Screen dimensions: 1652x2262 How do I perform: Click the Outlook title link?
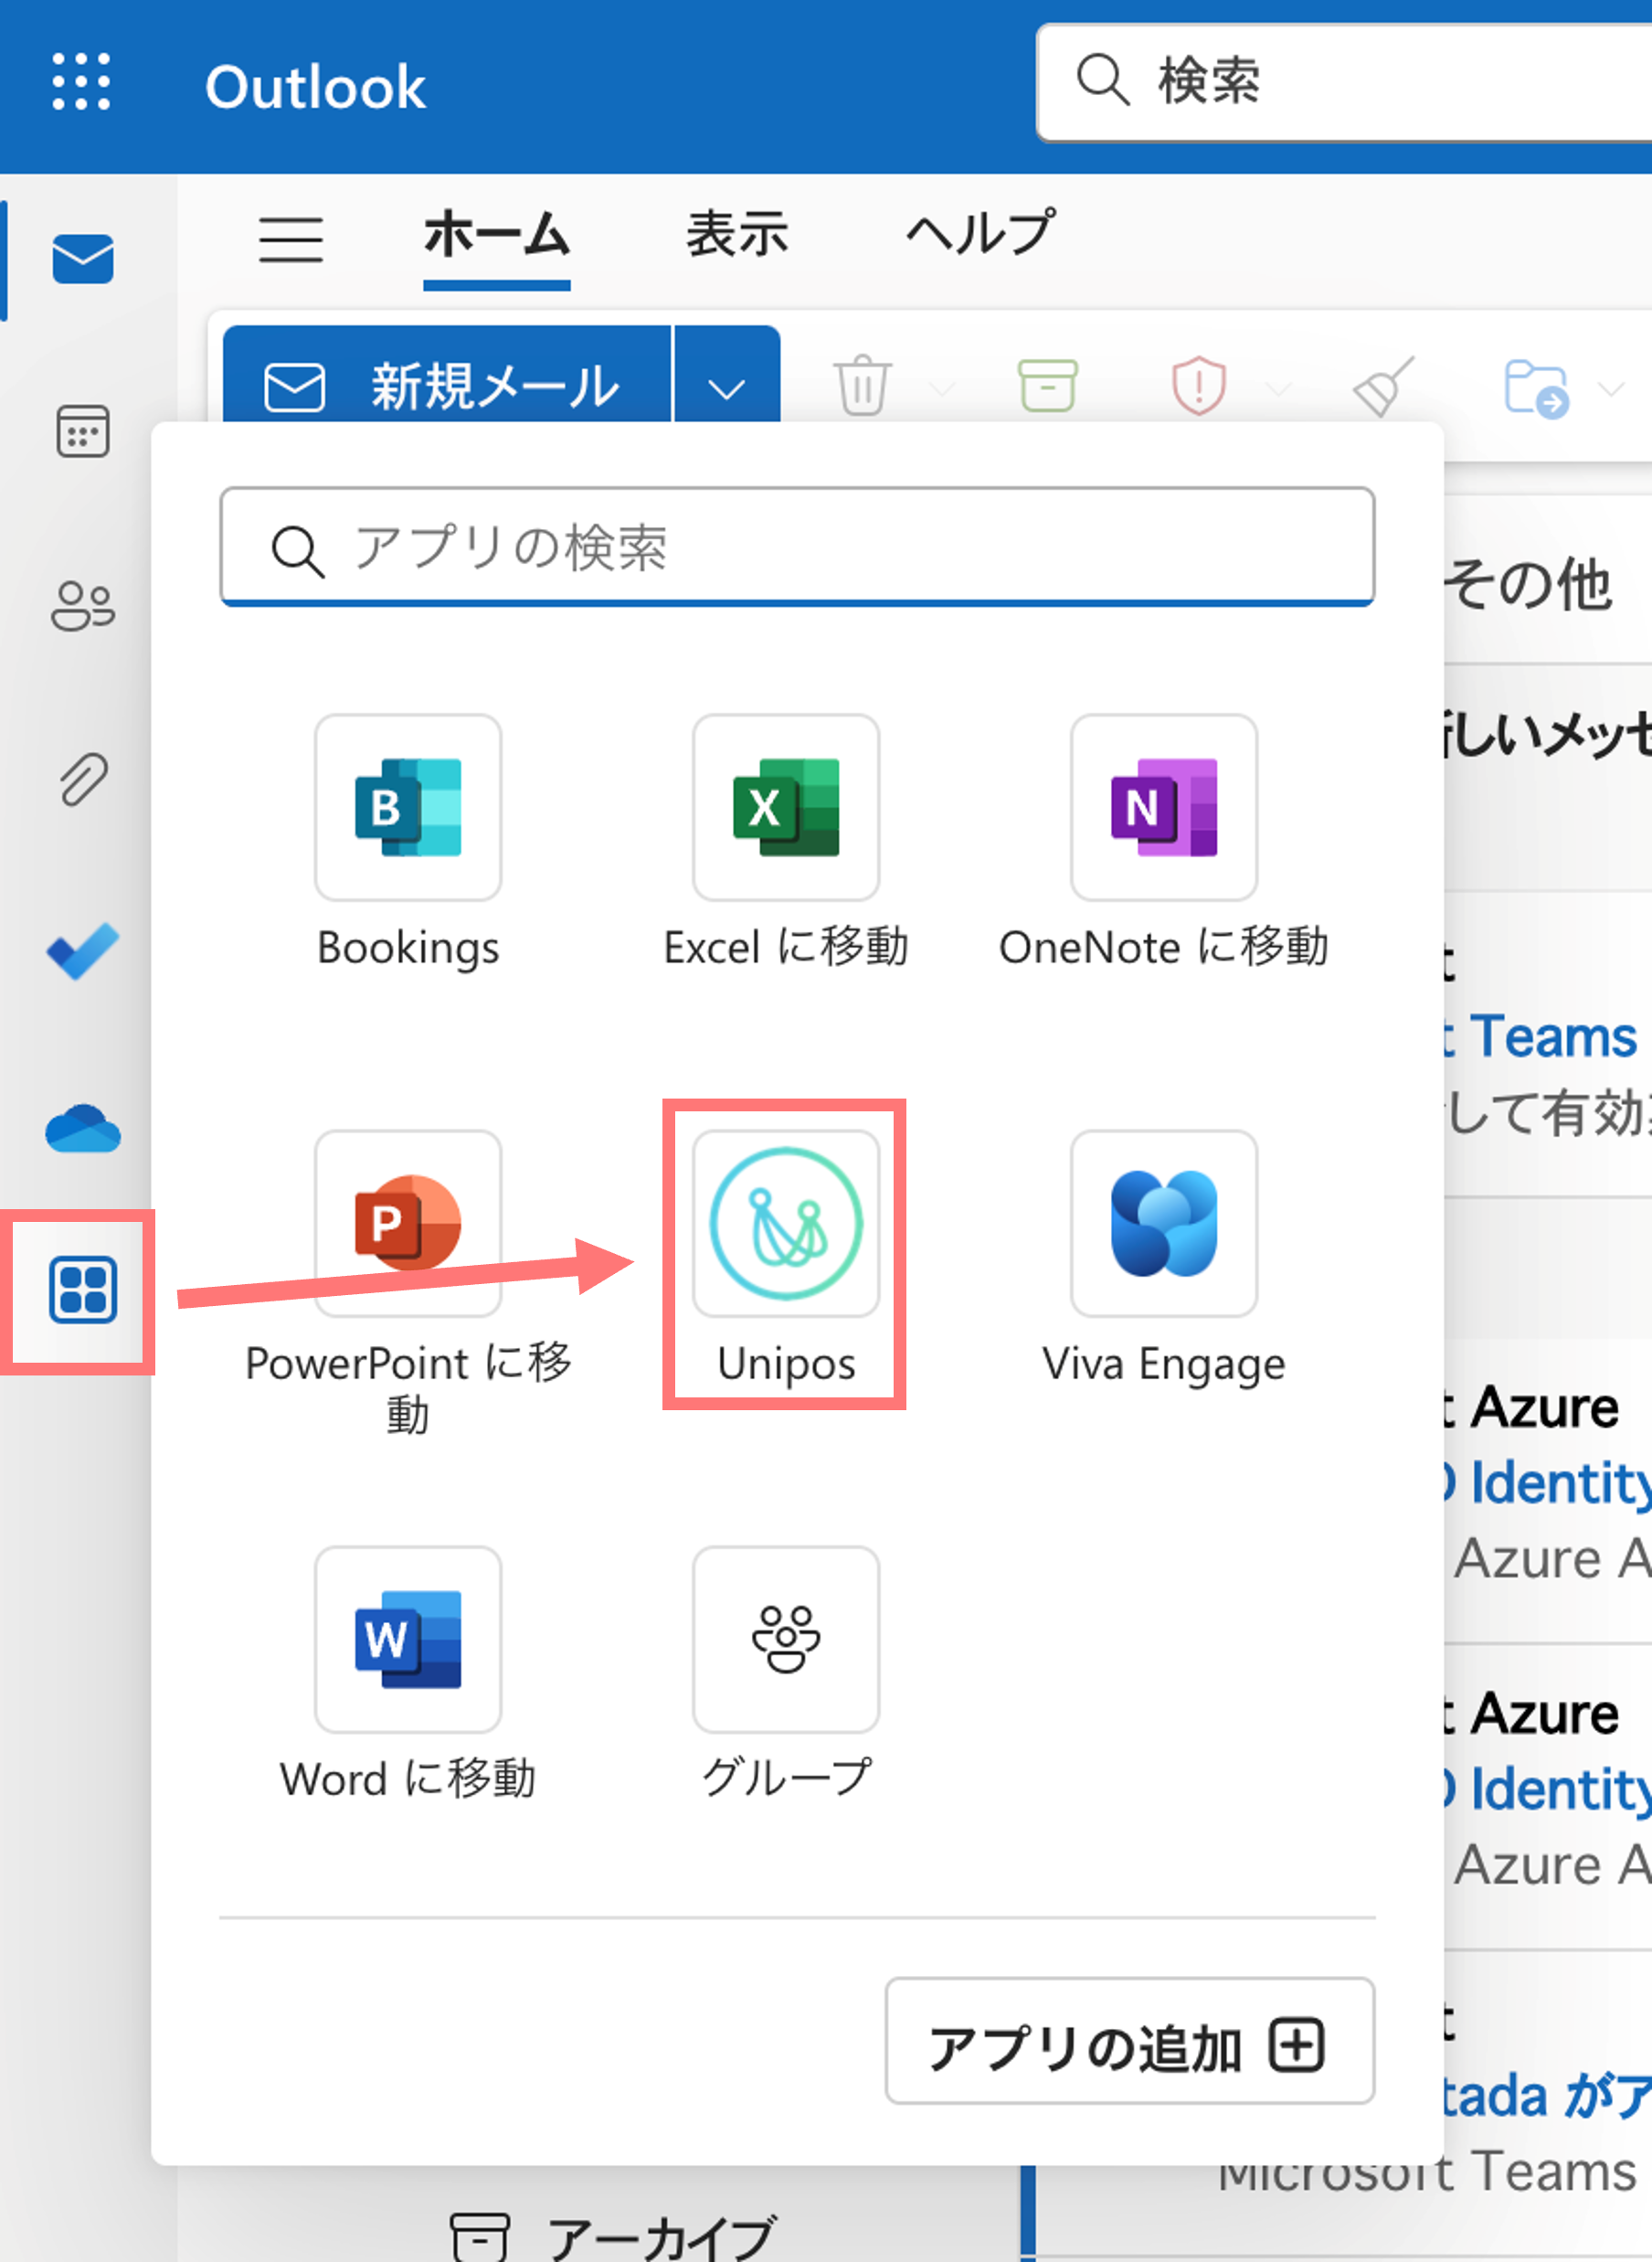click(315, 87)
